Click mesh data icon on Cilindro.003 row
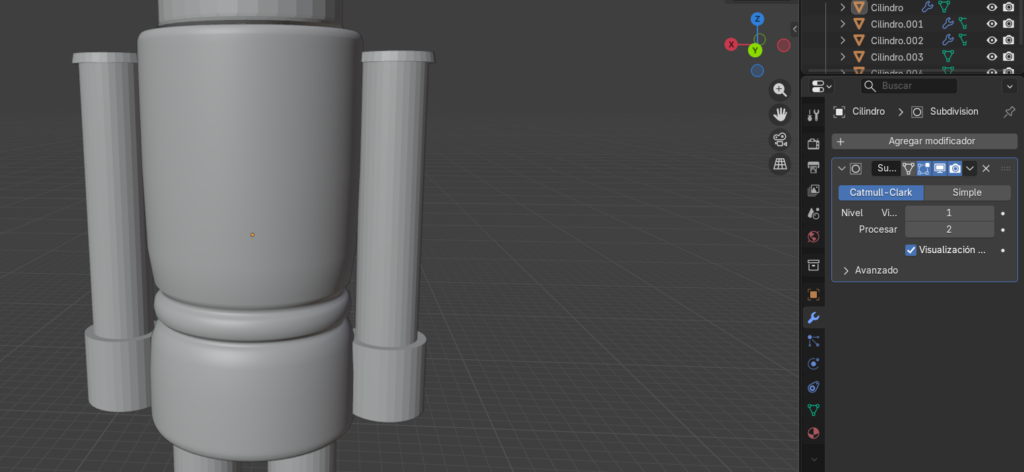This screenshot has height=472, width=1024. pos(947,57)
